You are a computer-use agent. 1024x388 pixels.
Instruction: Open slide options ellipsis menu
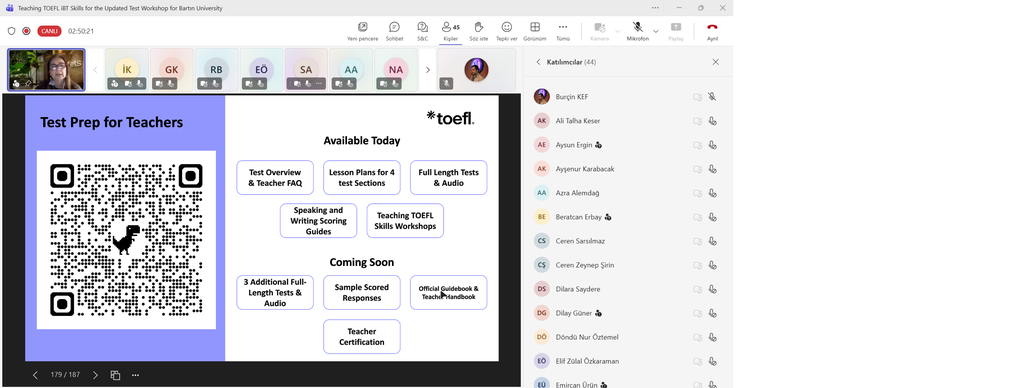tap(135, 375)
